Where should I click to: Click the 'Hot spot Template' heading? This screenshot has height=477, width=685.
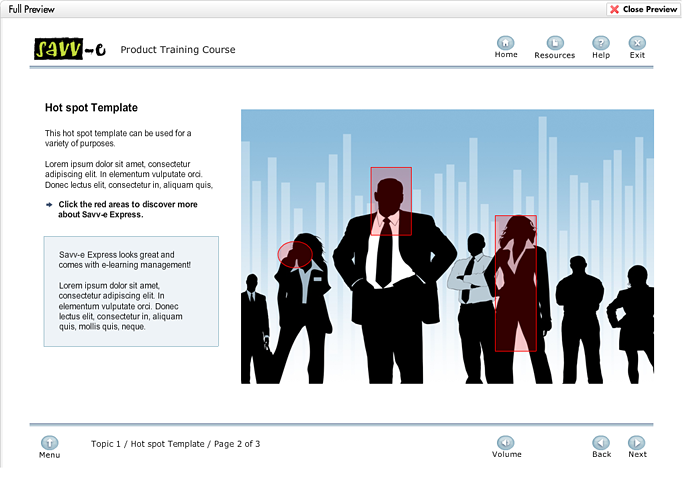[x=91, y=107]
